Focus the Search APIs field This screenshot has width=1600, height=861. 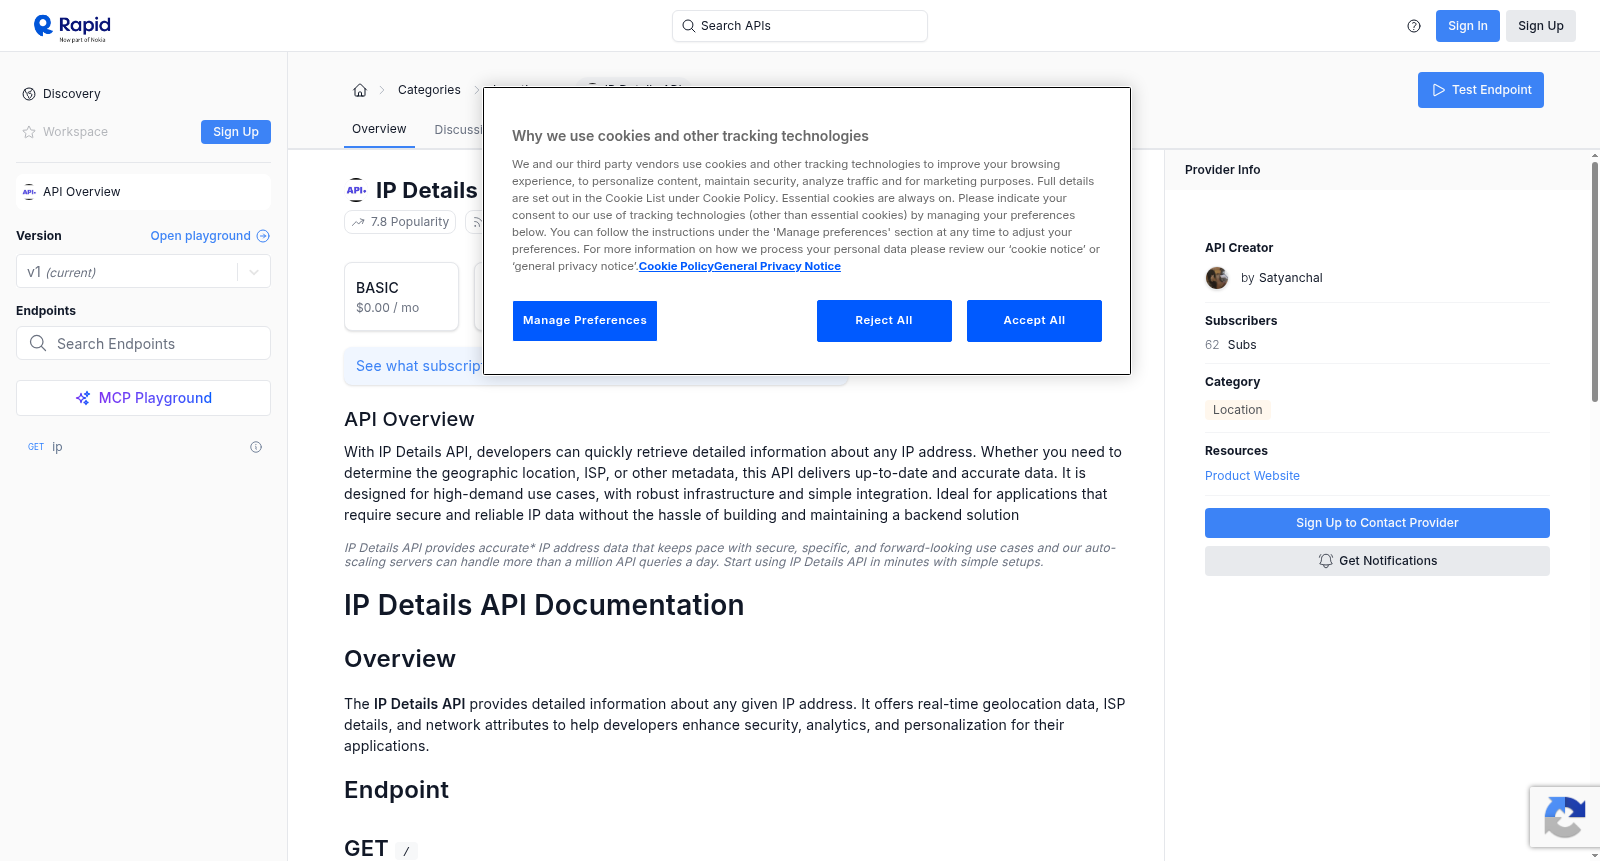[x=800, y=26]
